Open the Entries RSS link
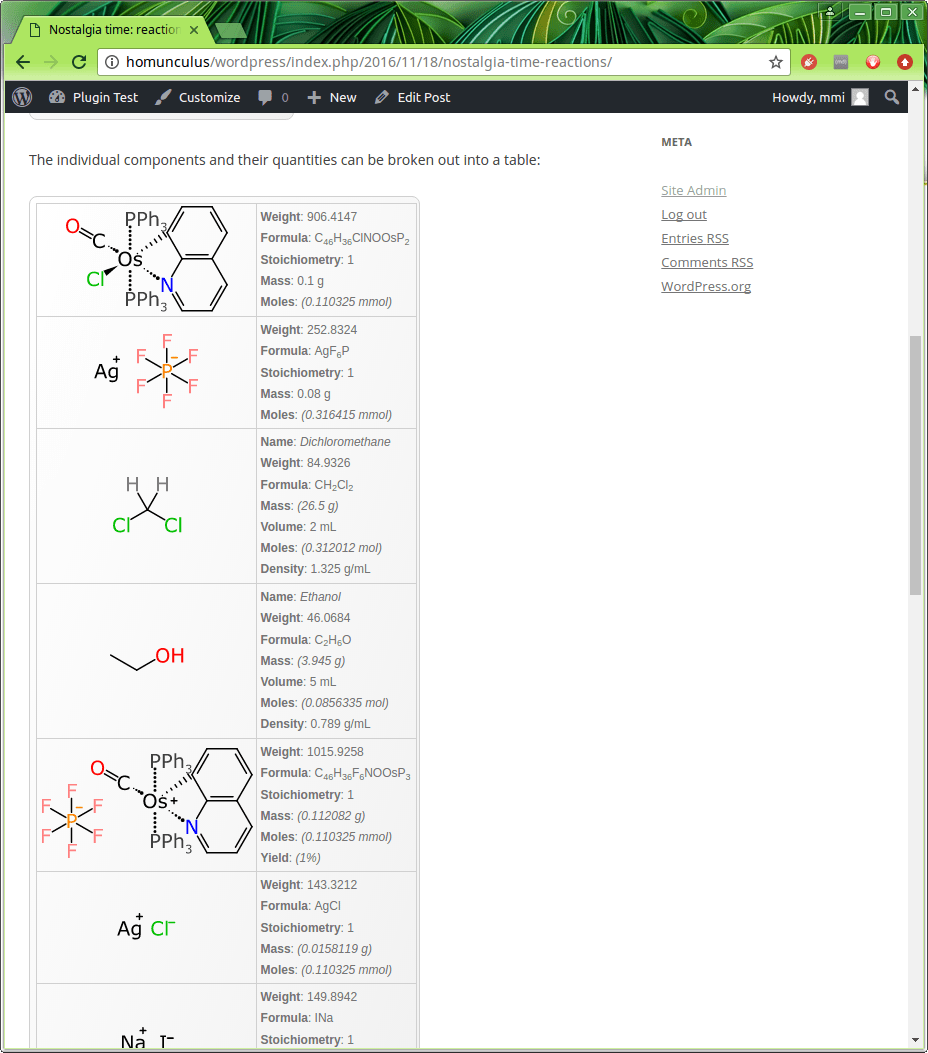Image resolution: width=928 pixels, height=1053 pixels. pos(694,238)
